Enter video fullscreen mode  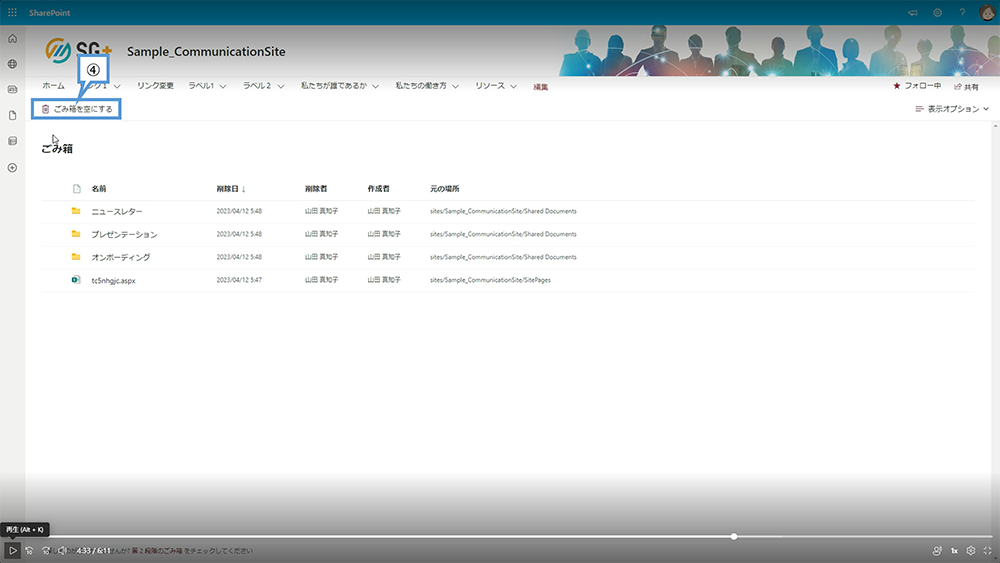tap(987, 551)
